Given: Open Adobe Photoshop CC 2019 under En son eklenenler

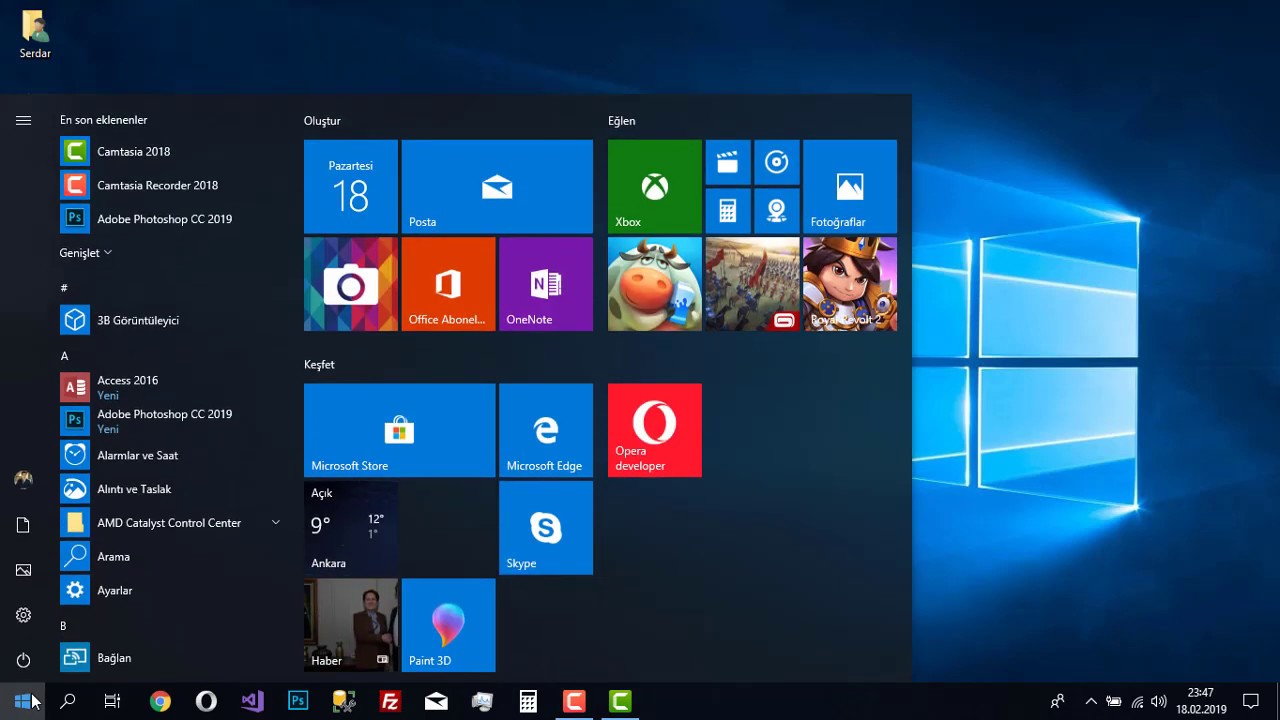Looking at the screenshot, I should click(170, 219).
